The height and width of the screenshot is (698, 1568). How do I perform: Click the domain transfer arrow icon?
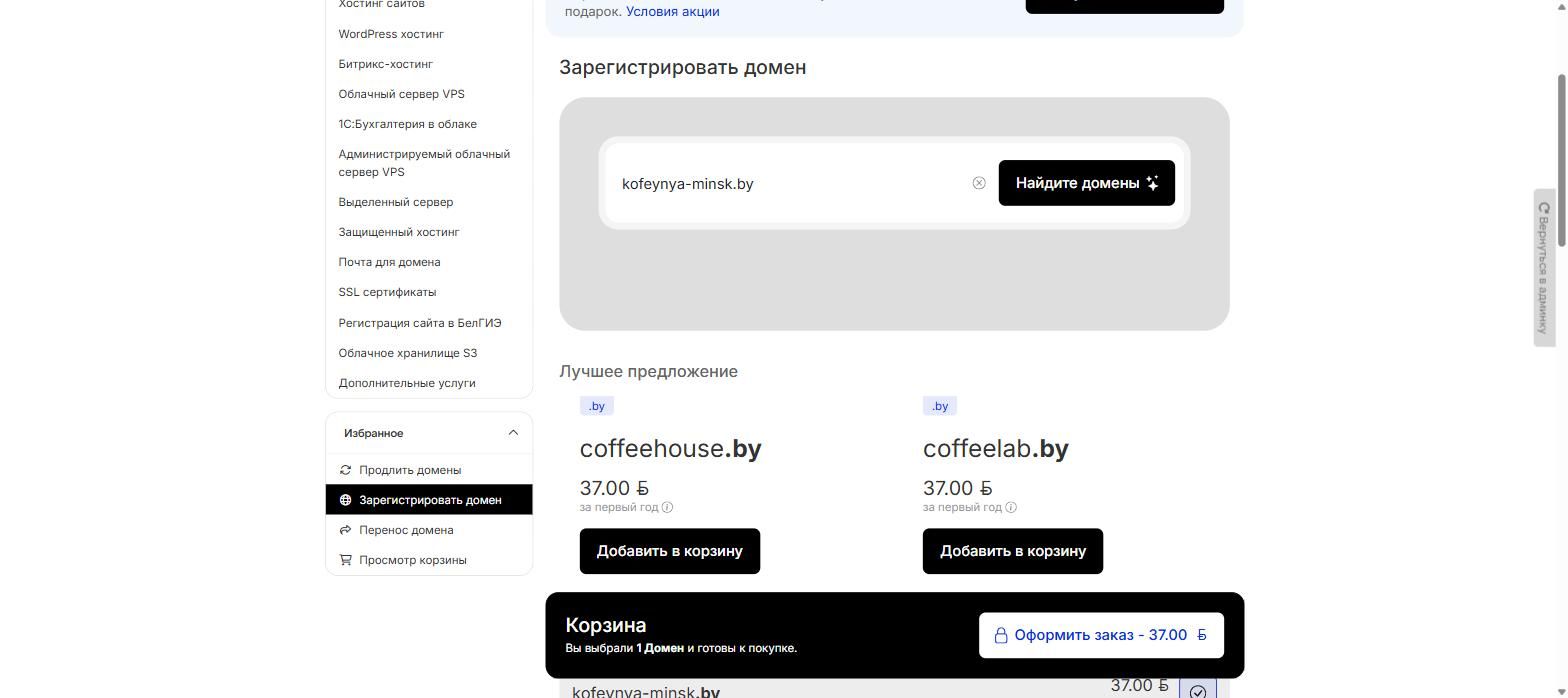pos(346,530)
